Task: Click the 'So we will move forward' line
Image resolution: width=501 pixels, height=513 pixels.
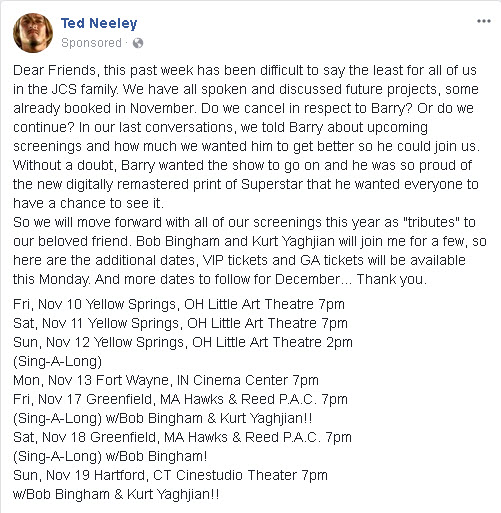Action: tap(244, 222)
